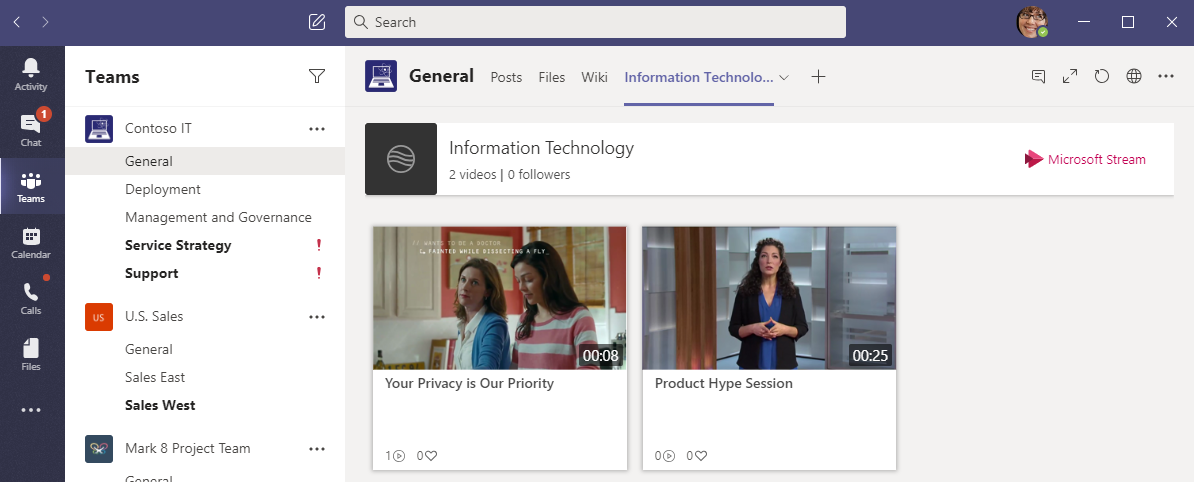Image resolution: width=1194 pixels, height=482 pixels.
Task: Open the Files app
Action: pyautogui.click(x=31, y=355)
